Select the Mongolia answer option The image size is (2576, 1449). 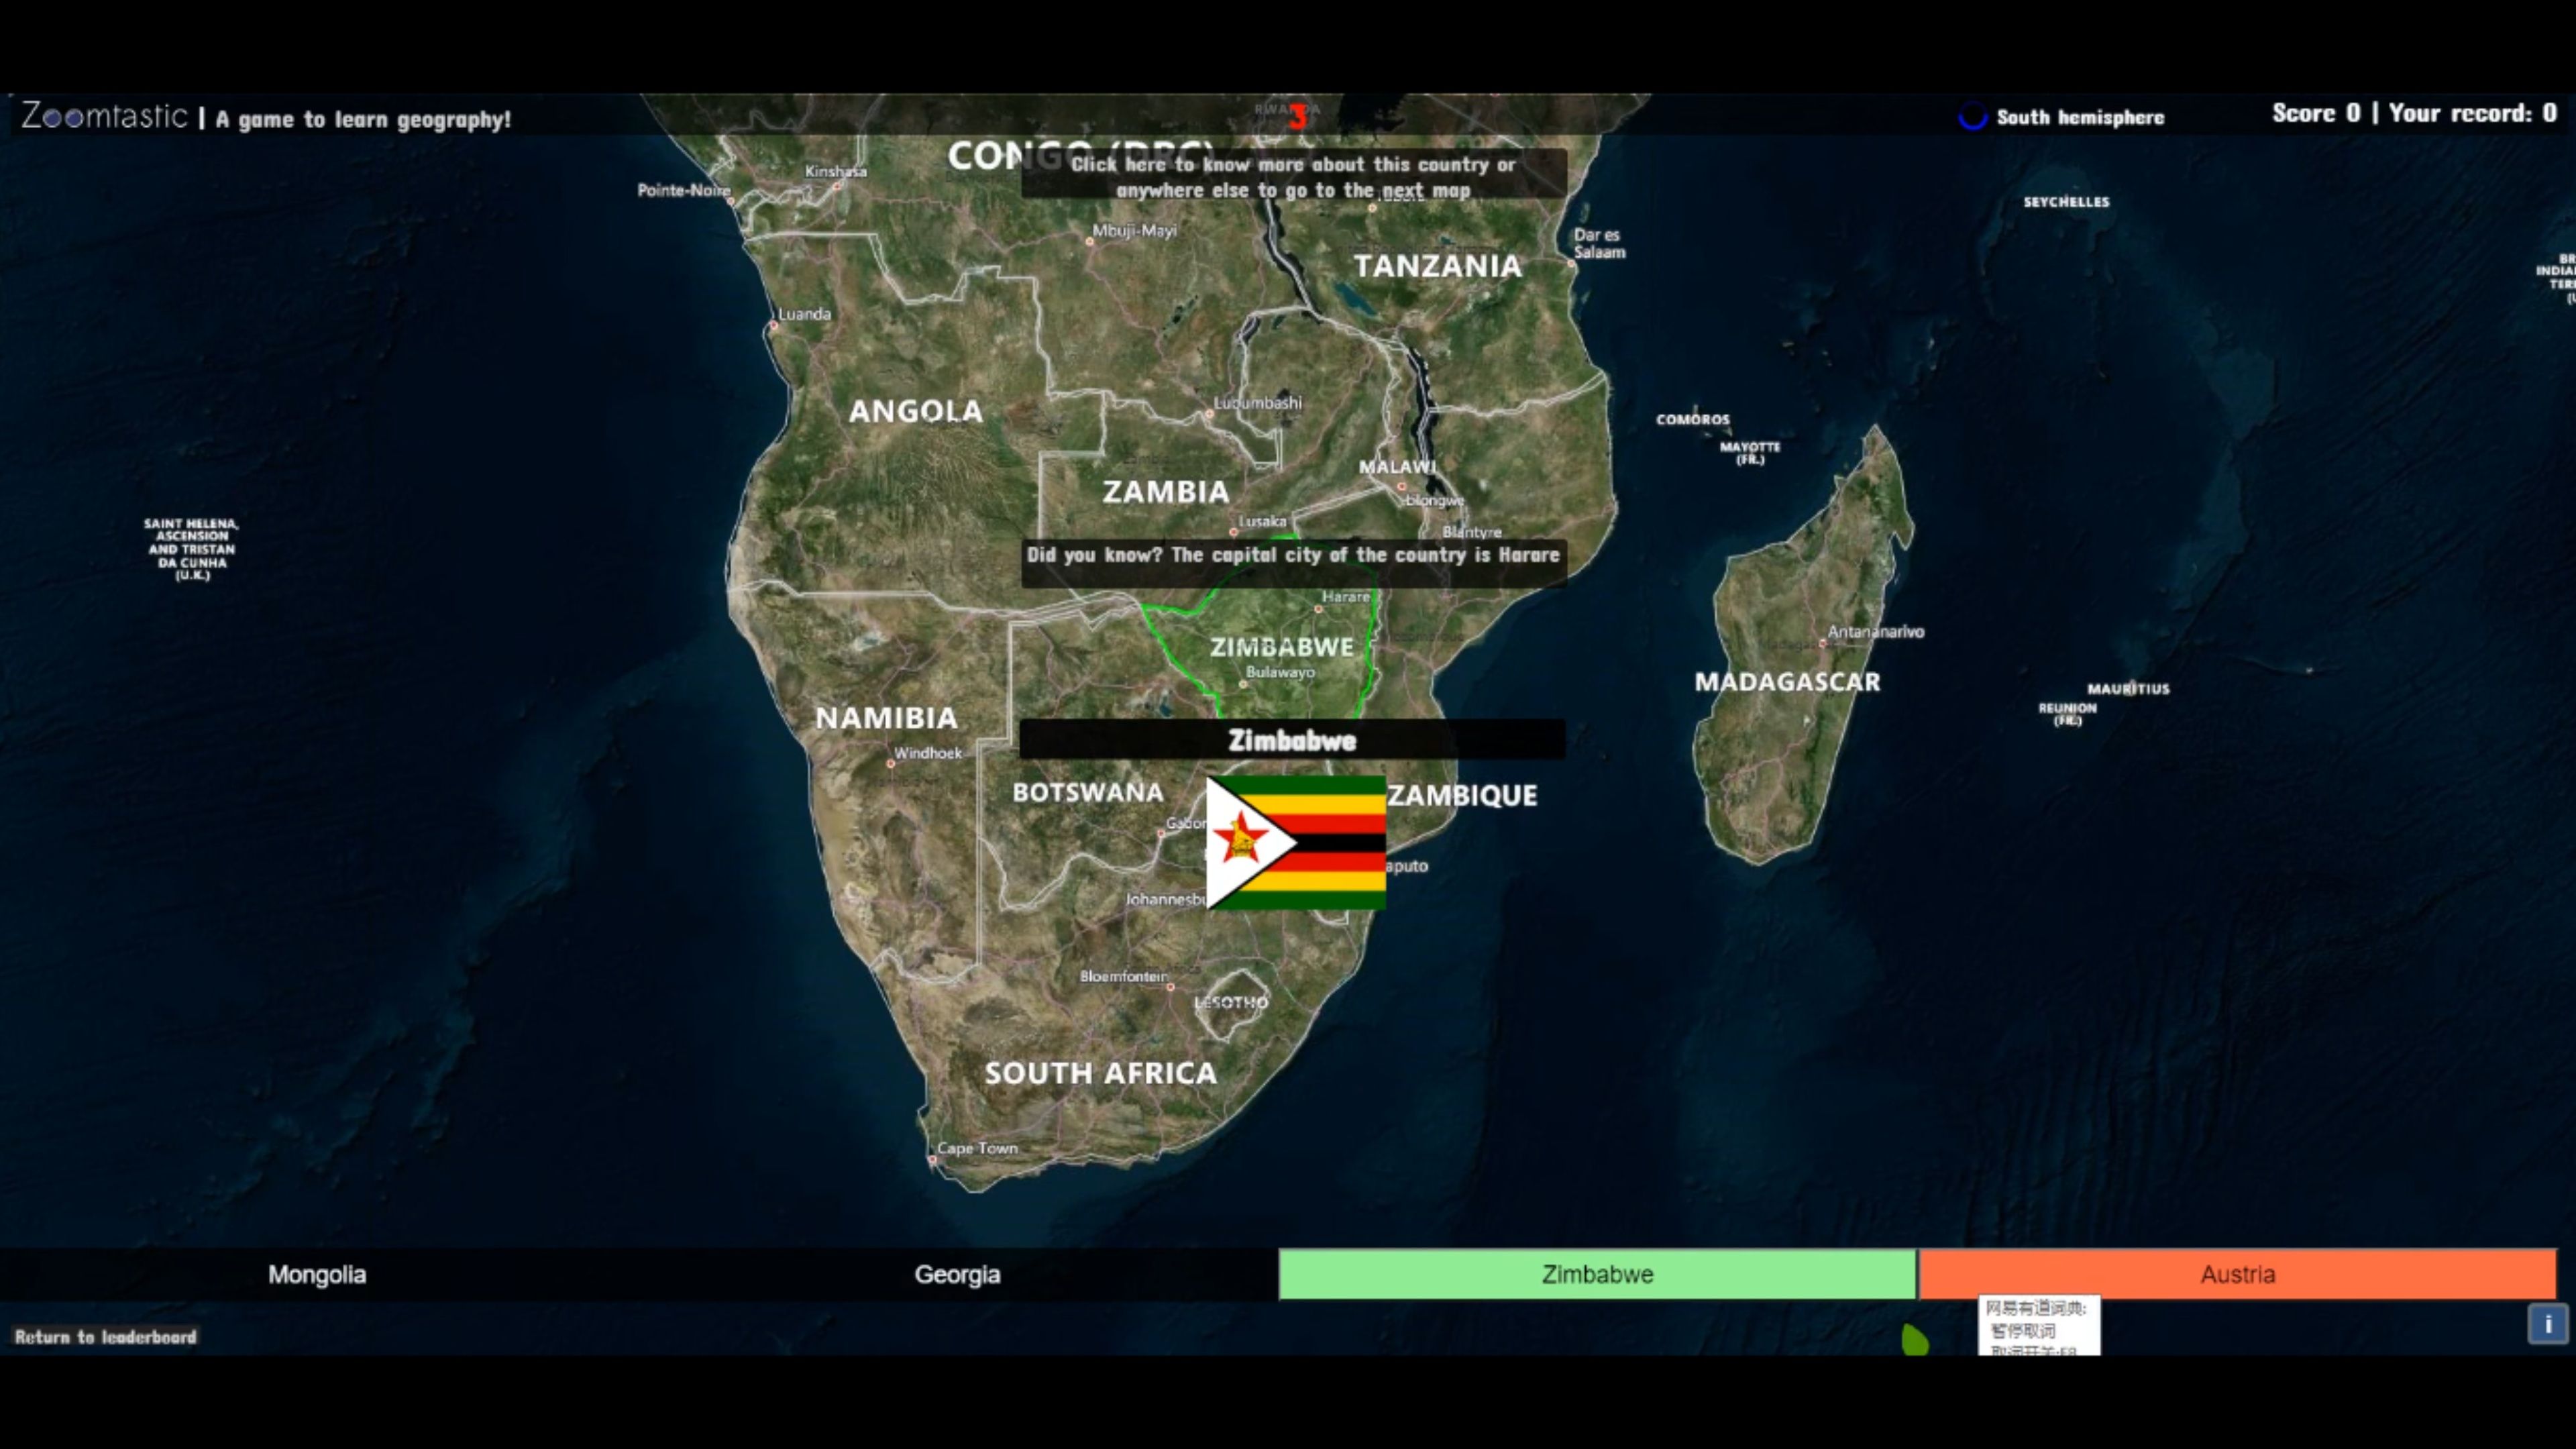(x=318, y=1274)
